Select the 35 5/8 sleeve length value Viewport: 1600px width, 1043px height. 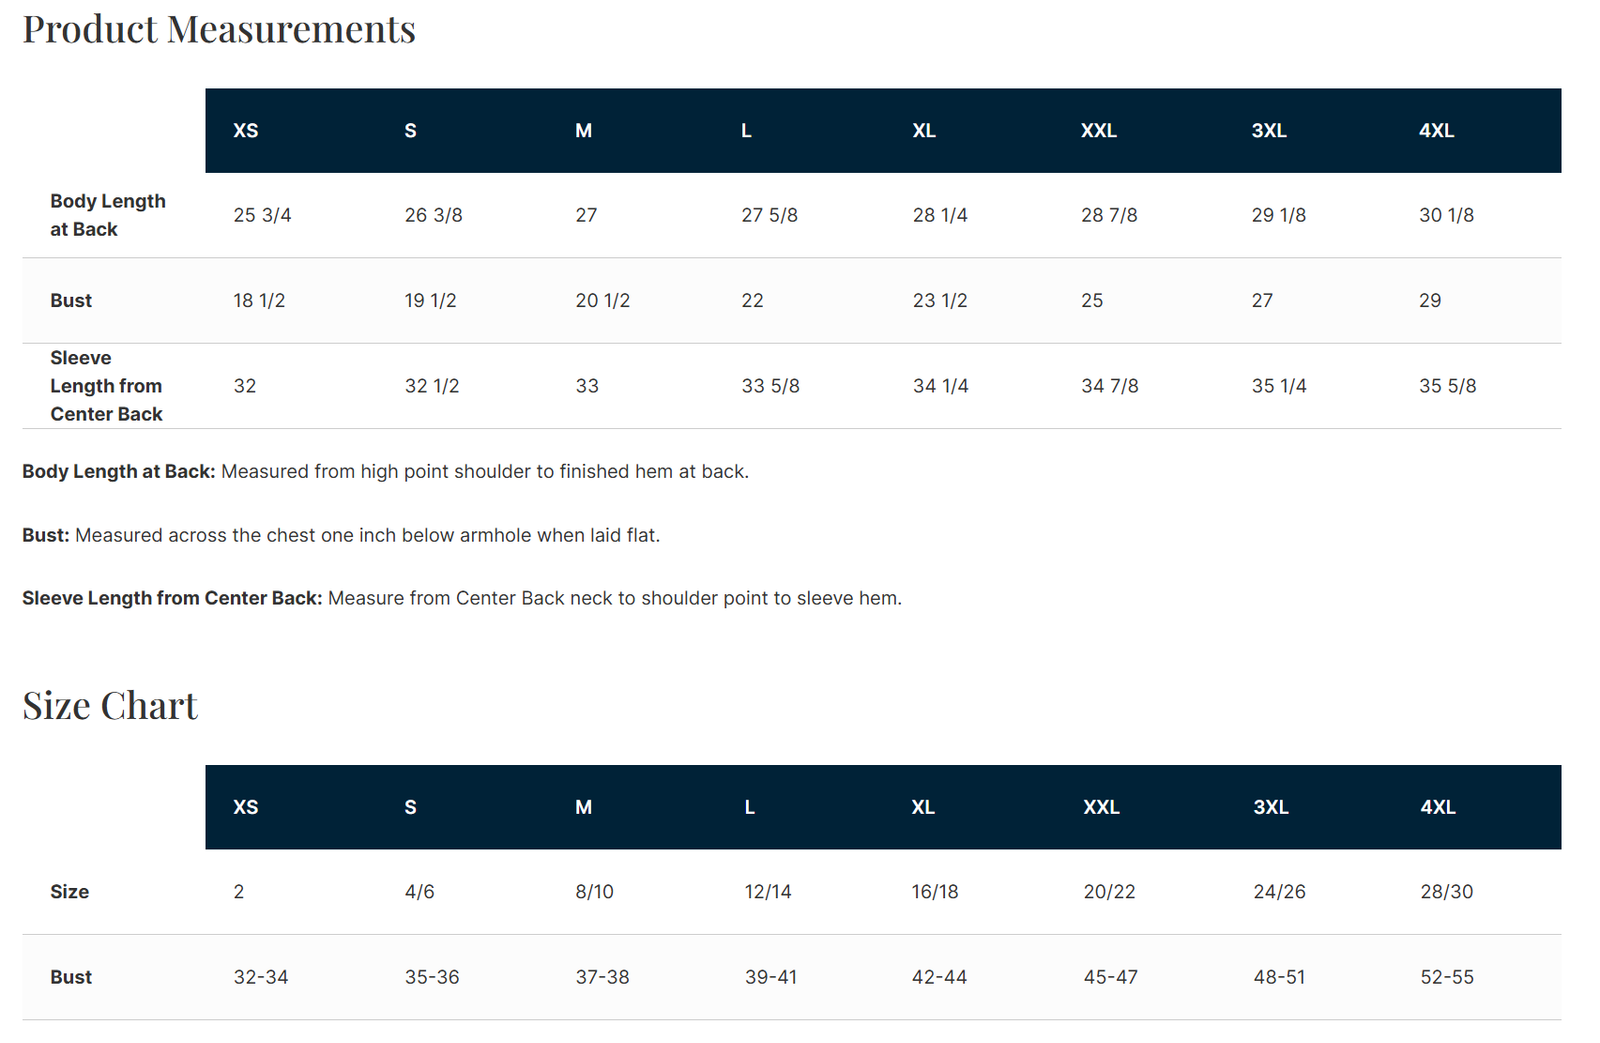(1447, 386)
